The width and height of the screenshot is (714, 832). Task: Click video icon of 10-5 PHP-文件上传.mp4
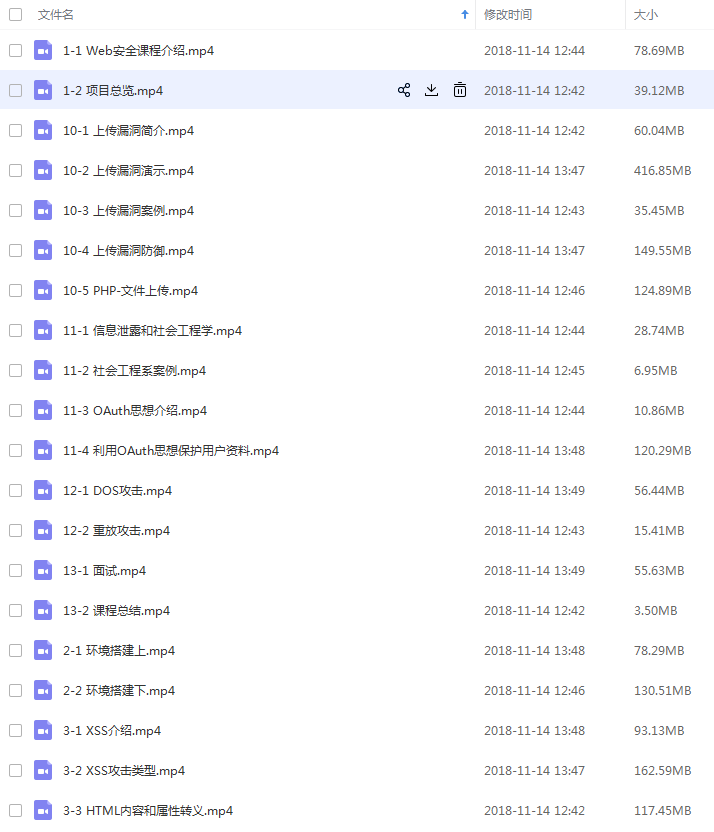click(x=43, y=290)
